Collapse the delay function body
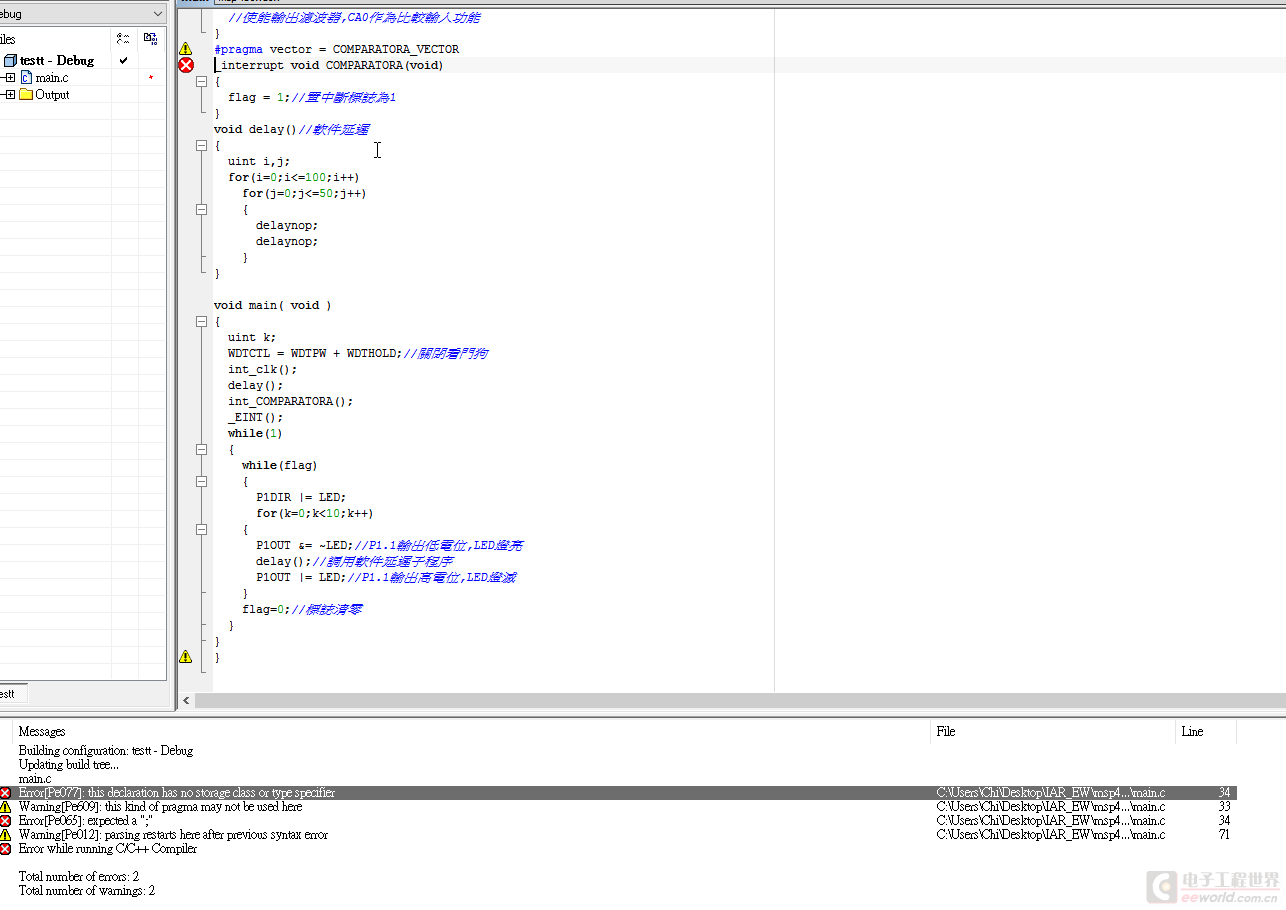Viewport: 1286px width, 910px height. coord(201,145)
